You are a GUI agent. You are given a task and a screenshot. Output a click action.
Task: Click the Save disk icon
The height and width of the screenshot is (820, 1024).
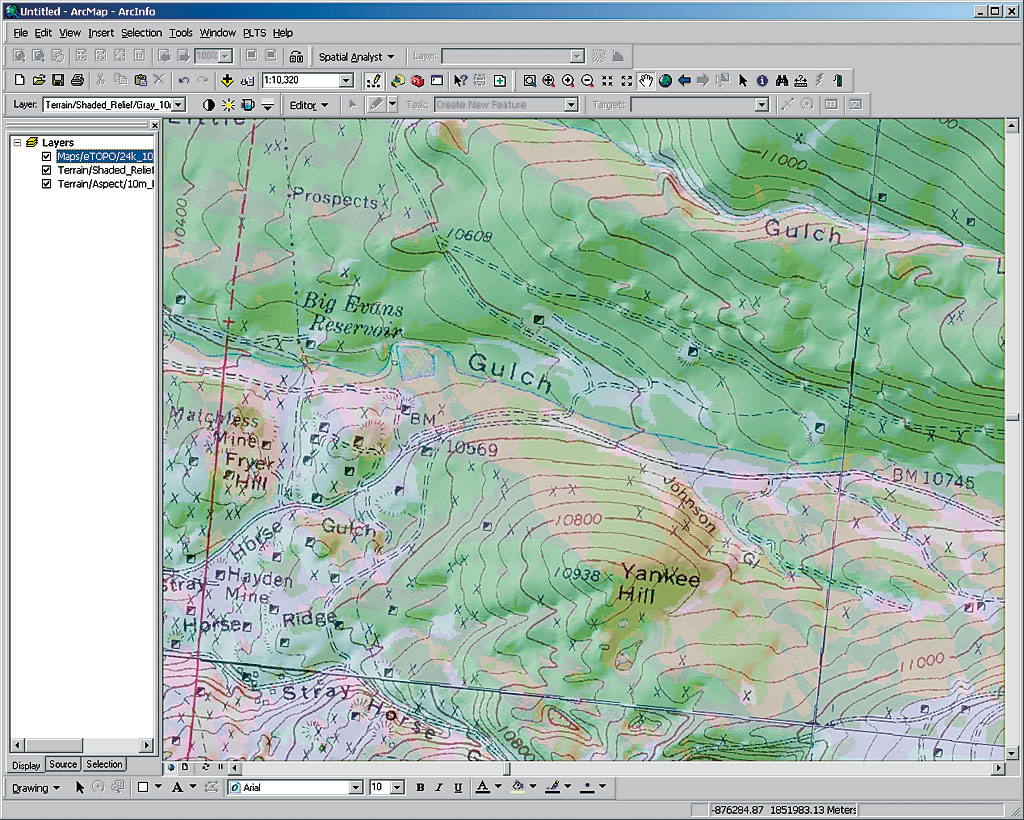[58, 81]
